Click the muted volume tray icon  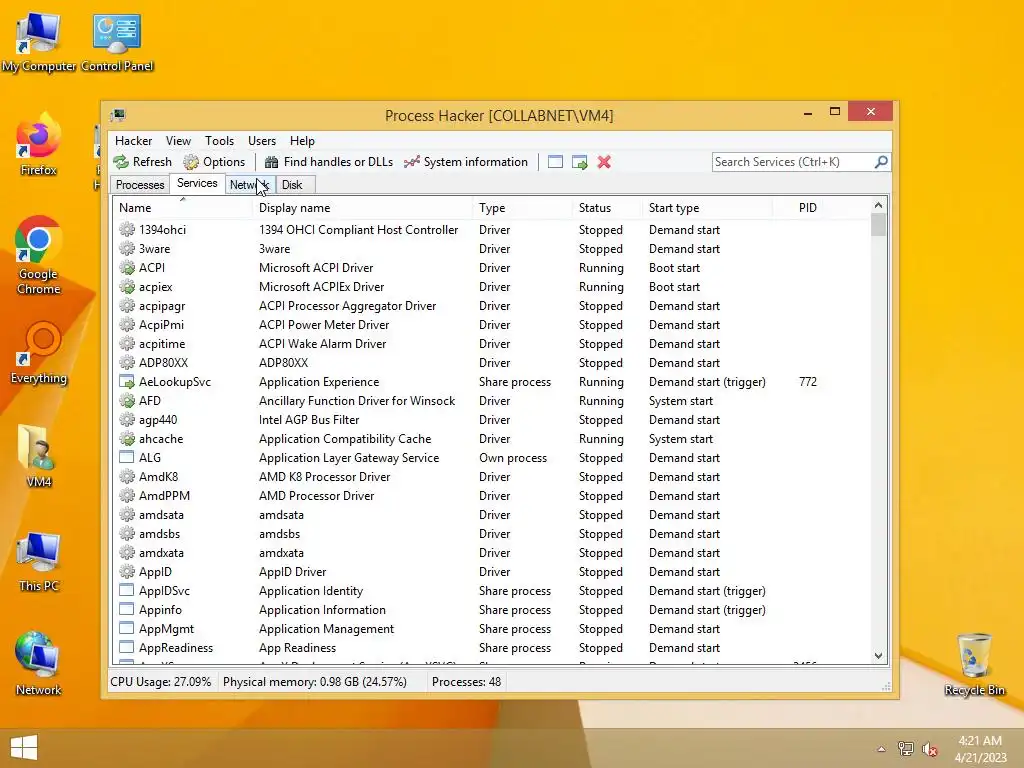tap(930, 749)
